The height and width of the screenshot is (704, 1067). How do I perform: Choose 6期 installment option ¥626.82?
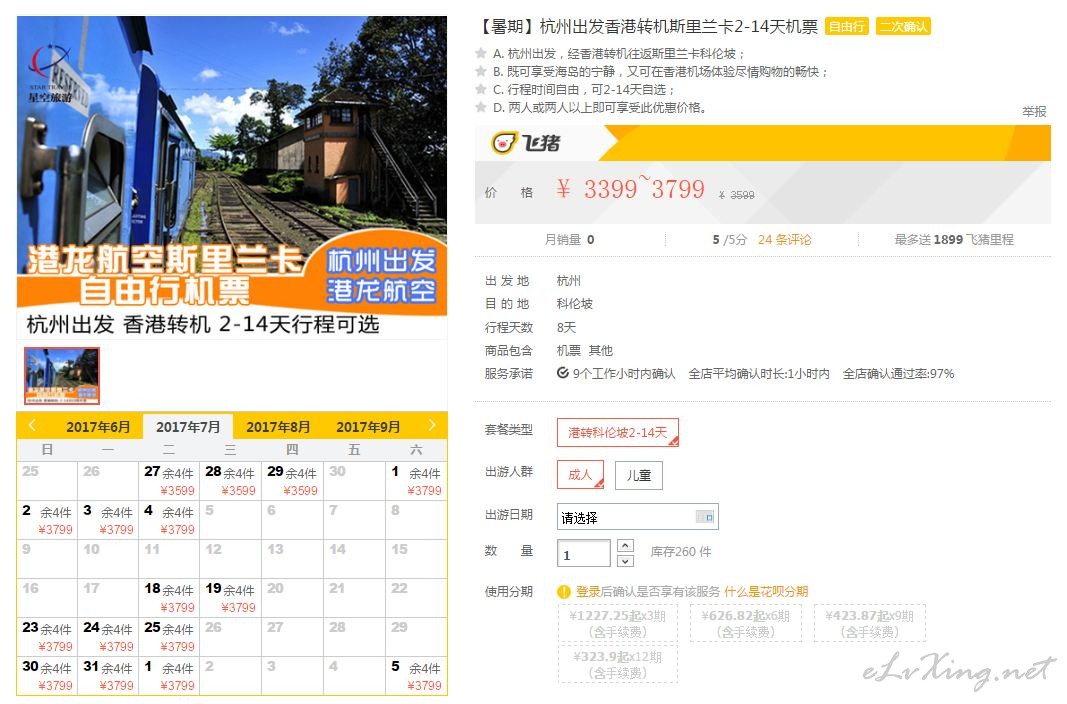pos(745,624)
